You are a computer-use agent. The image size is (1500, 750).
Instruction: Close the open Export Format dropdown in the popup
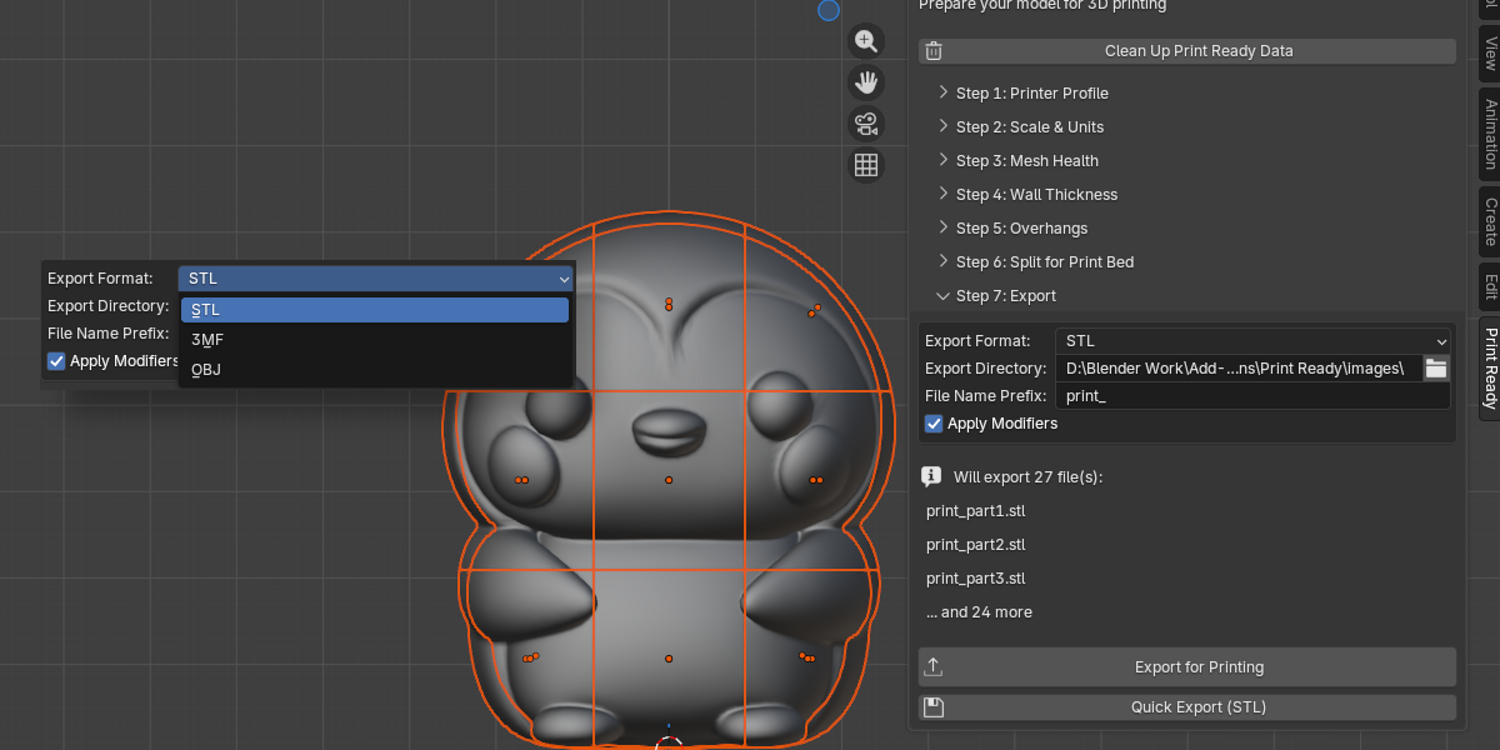[x=375, y=279]
